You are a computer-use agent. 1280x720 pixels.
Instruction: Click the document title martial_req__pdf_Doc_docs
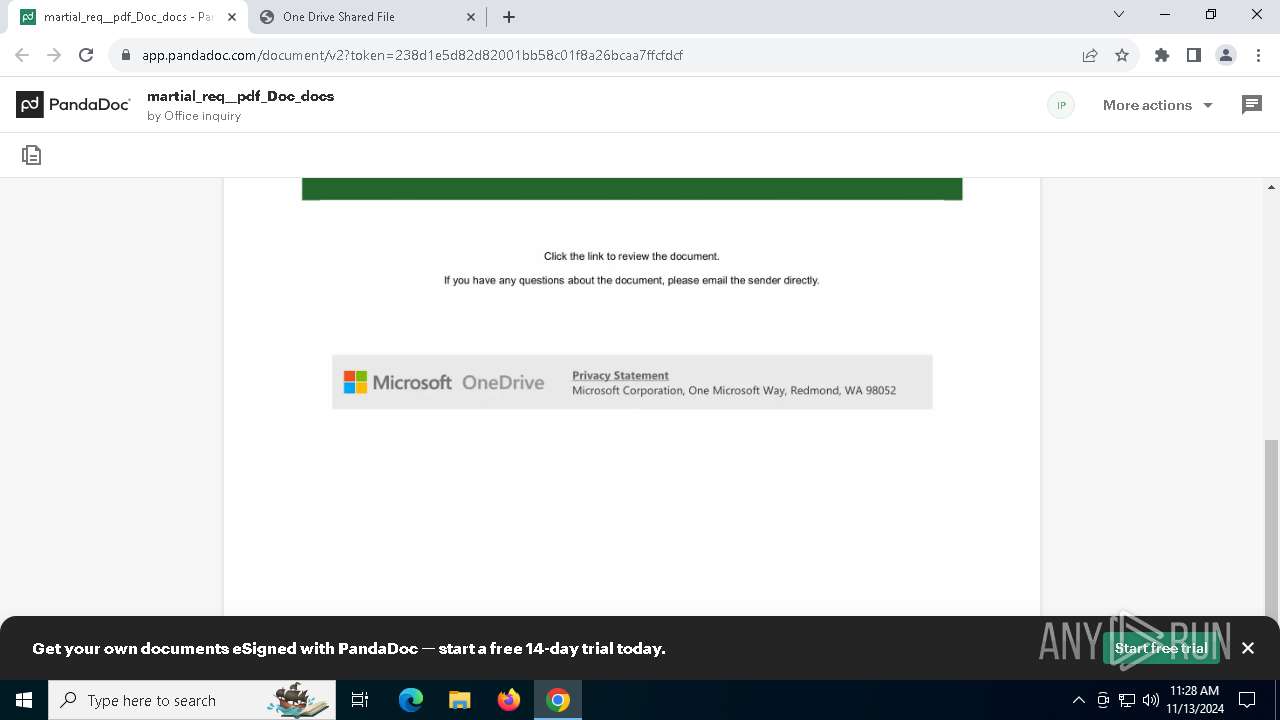coord(240,96)
